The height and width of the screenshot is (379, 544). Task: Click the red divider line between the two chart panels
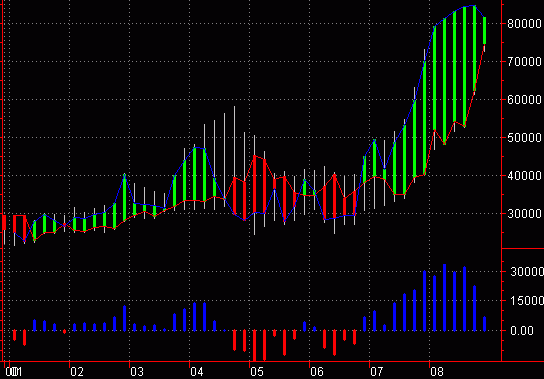[x=523, y=249]
